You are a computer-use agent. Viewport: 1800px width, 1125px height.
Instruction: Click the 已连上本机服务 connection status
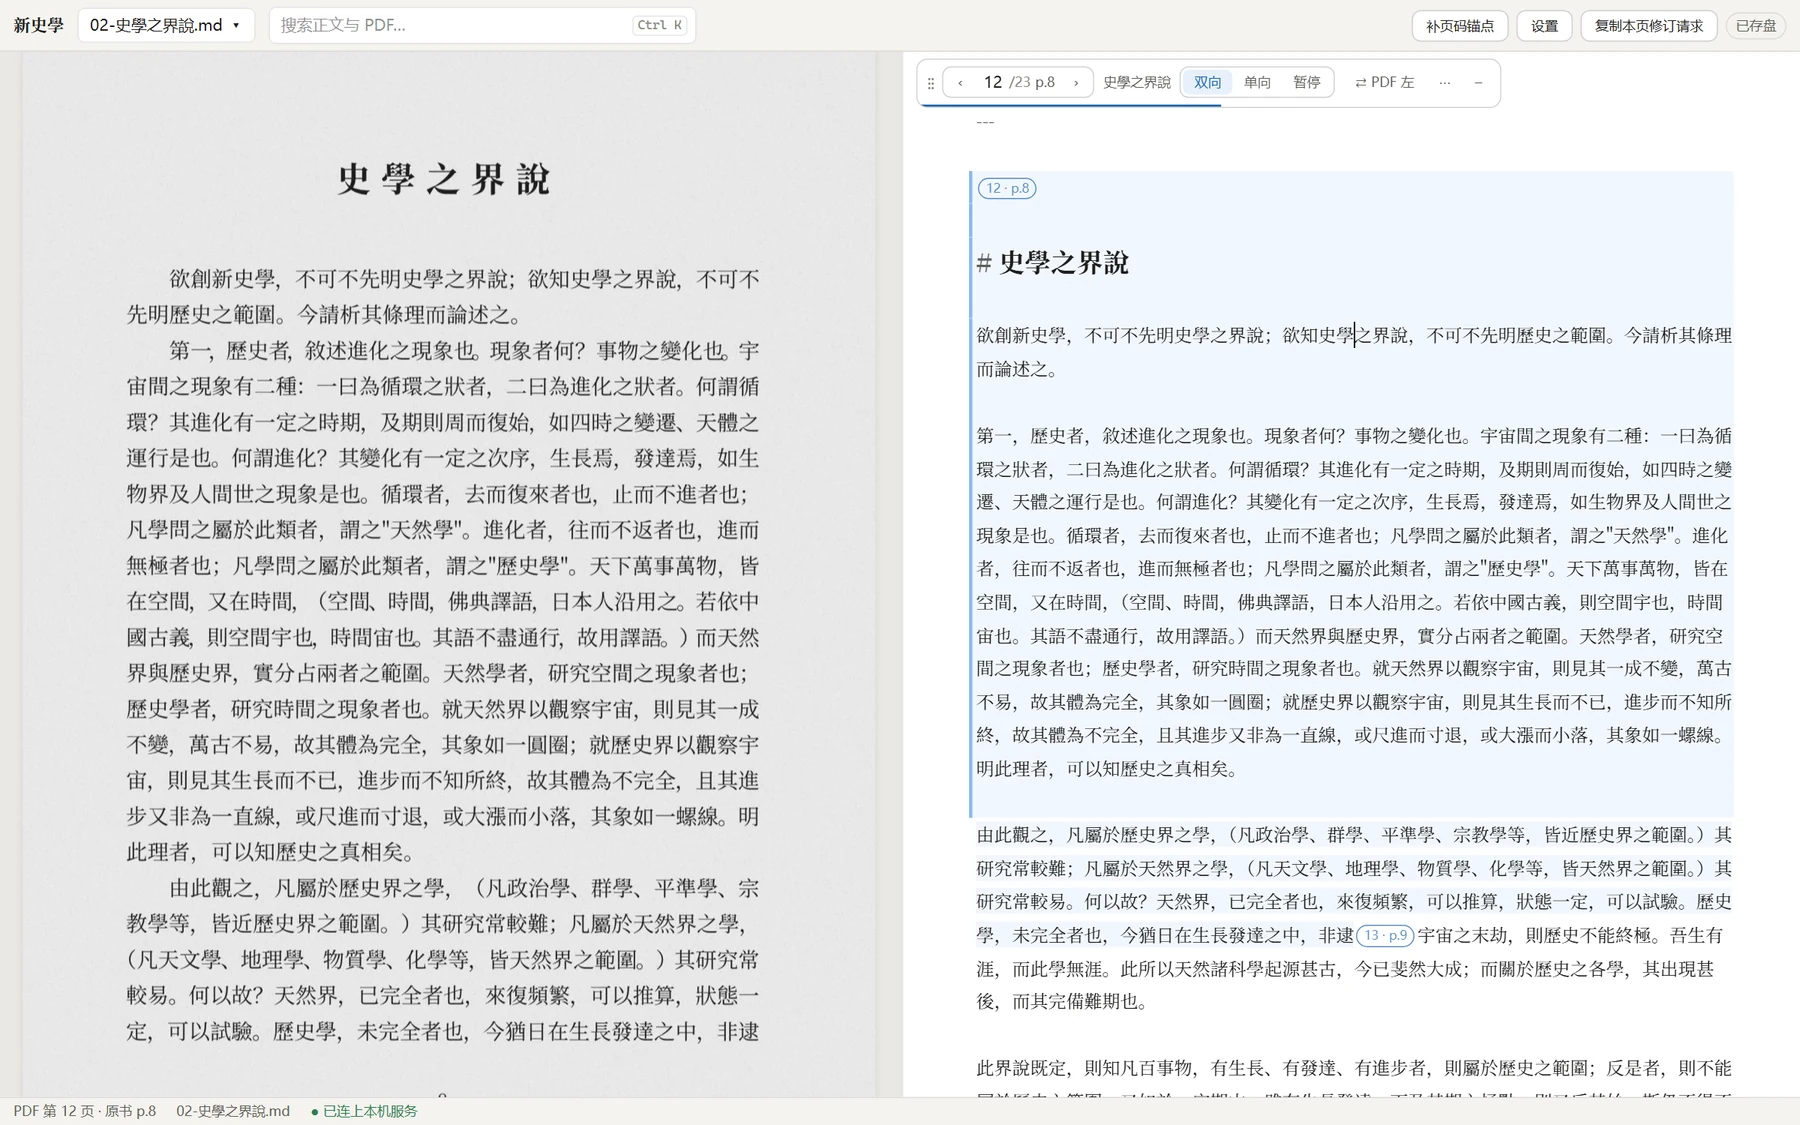[x=364, y=1111]
